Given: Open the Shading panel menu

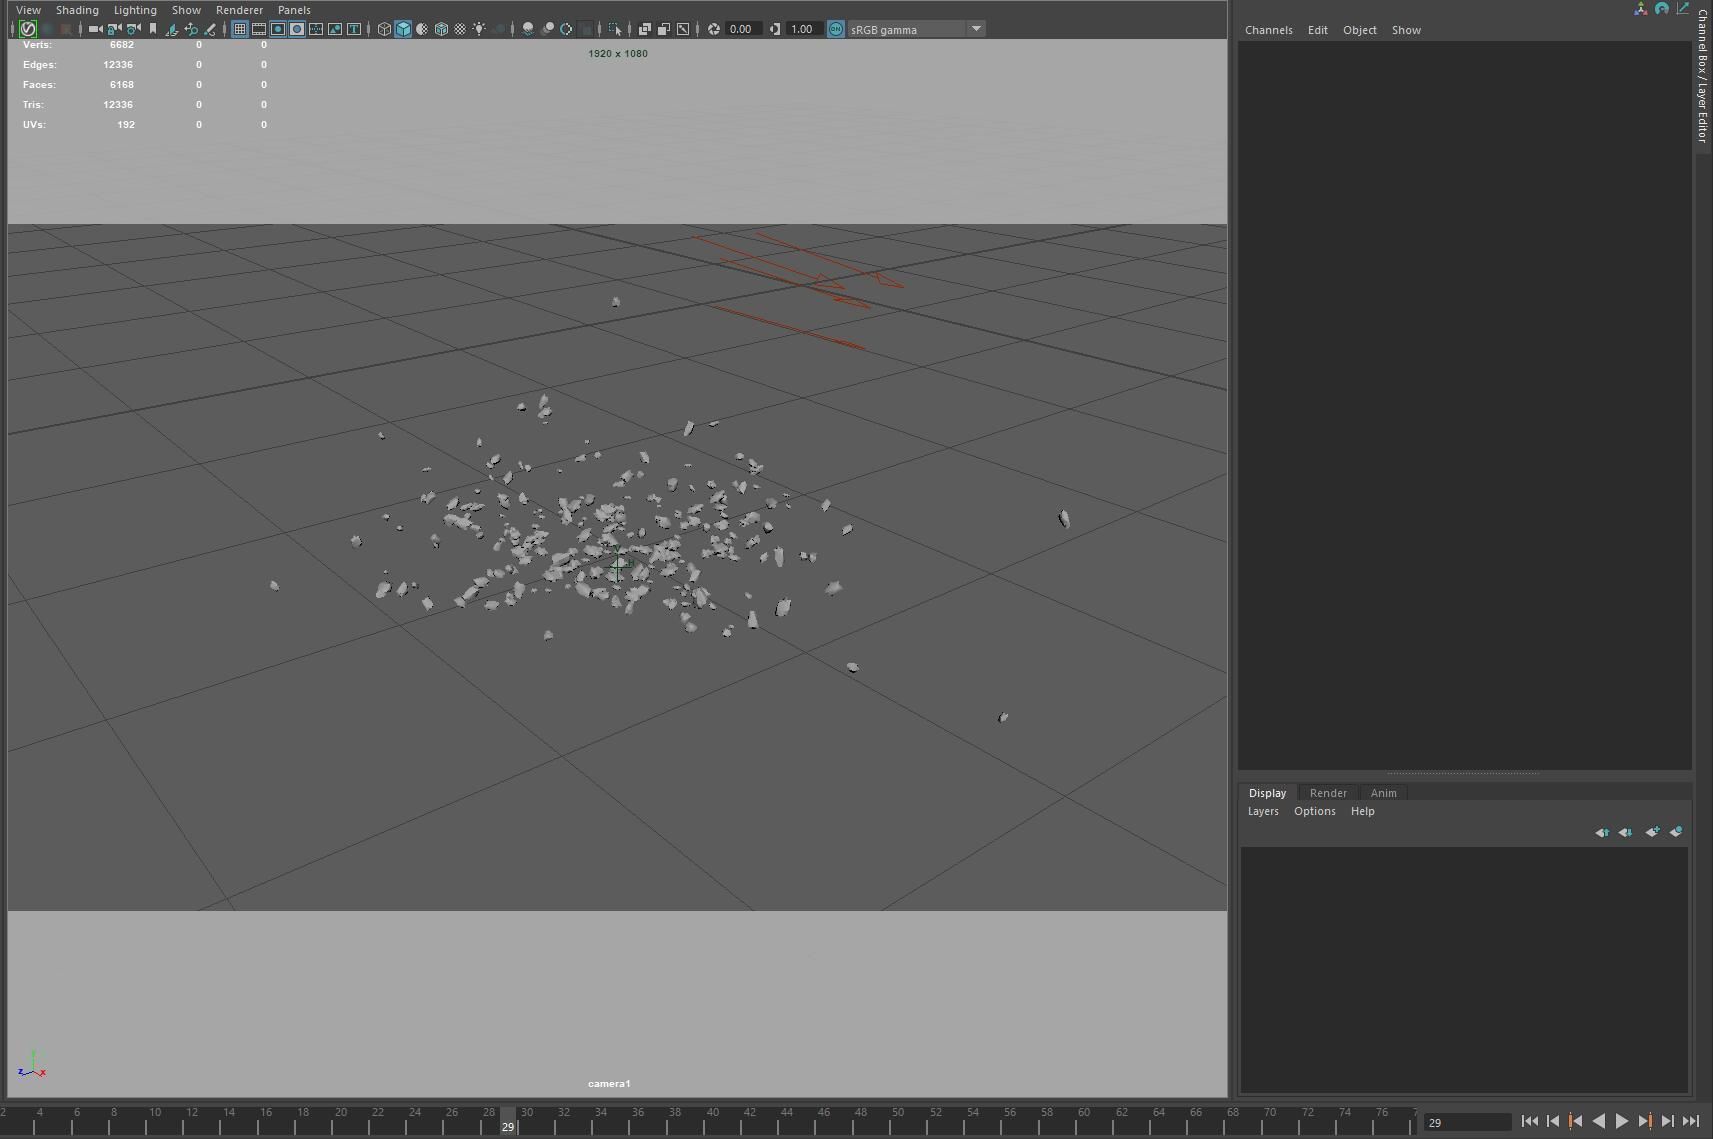Looking at the screenshot, I should (77, 10).
